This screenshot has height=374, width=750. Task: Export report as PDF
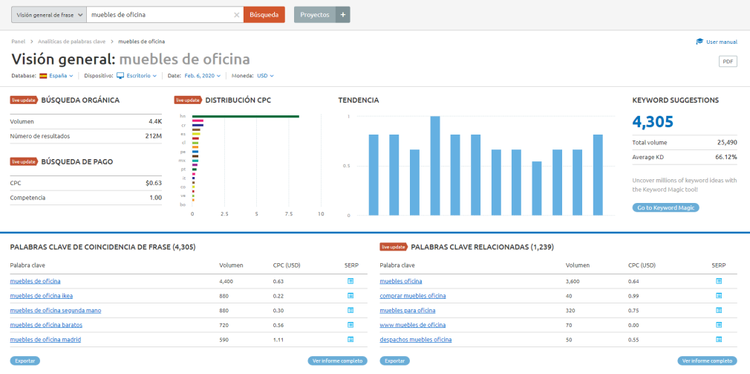[x=728, y=62]
